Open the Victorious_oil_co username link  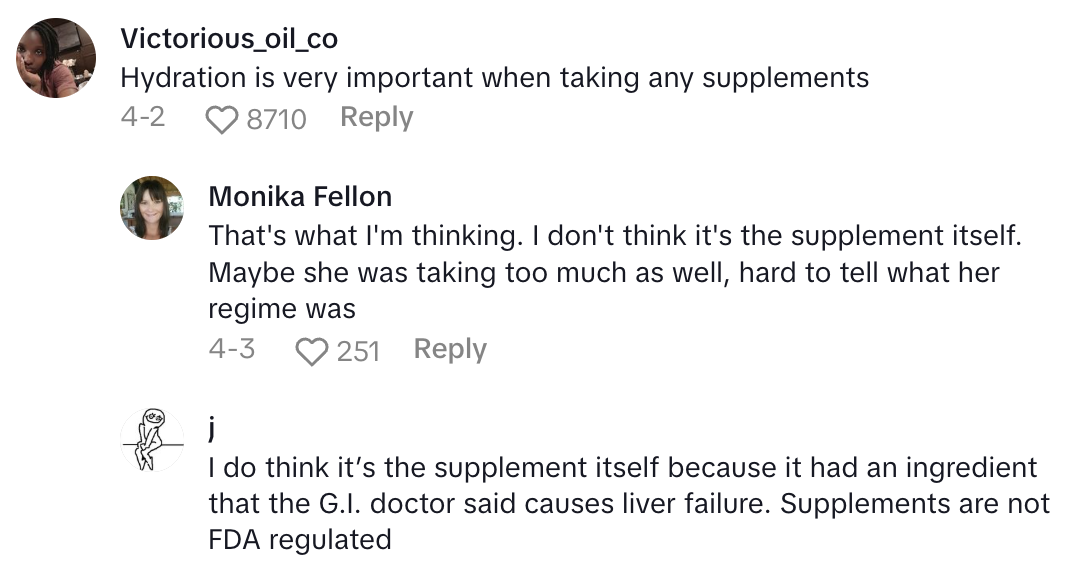(x=228, y=39)
